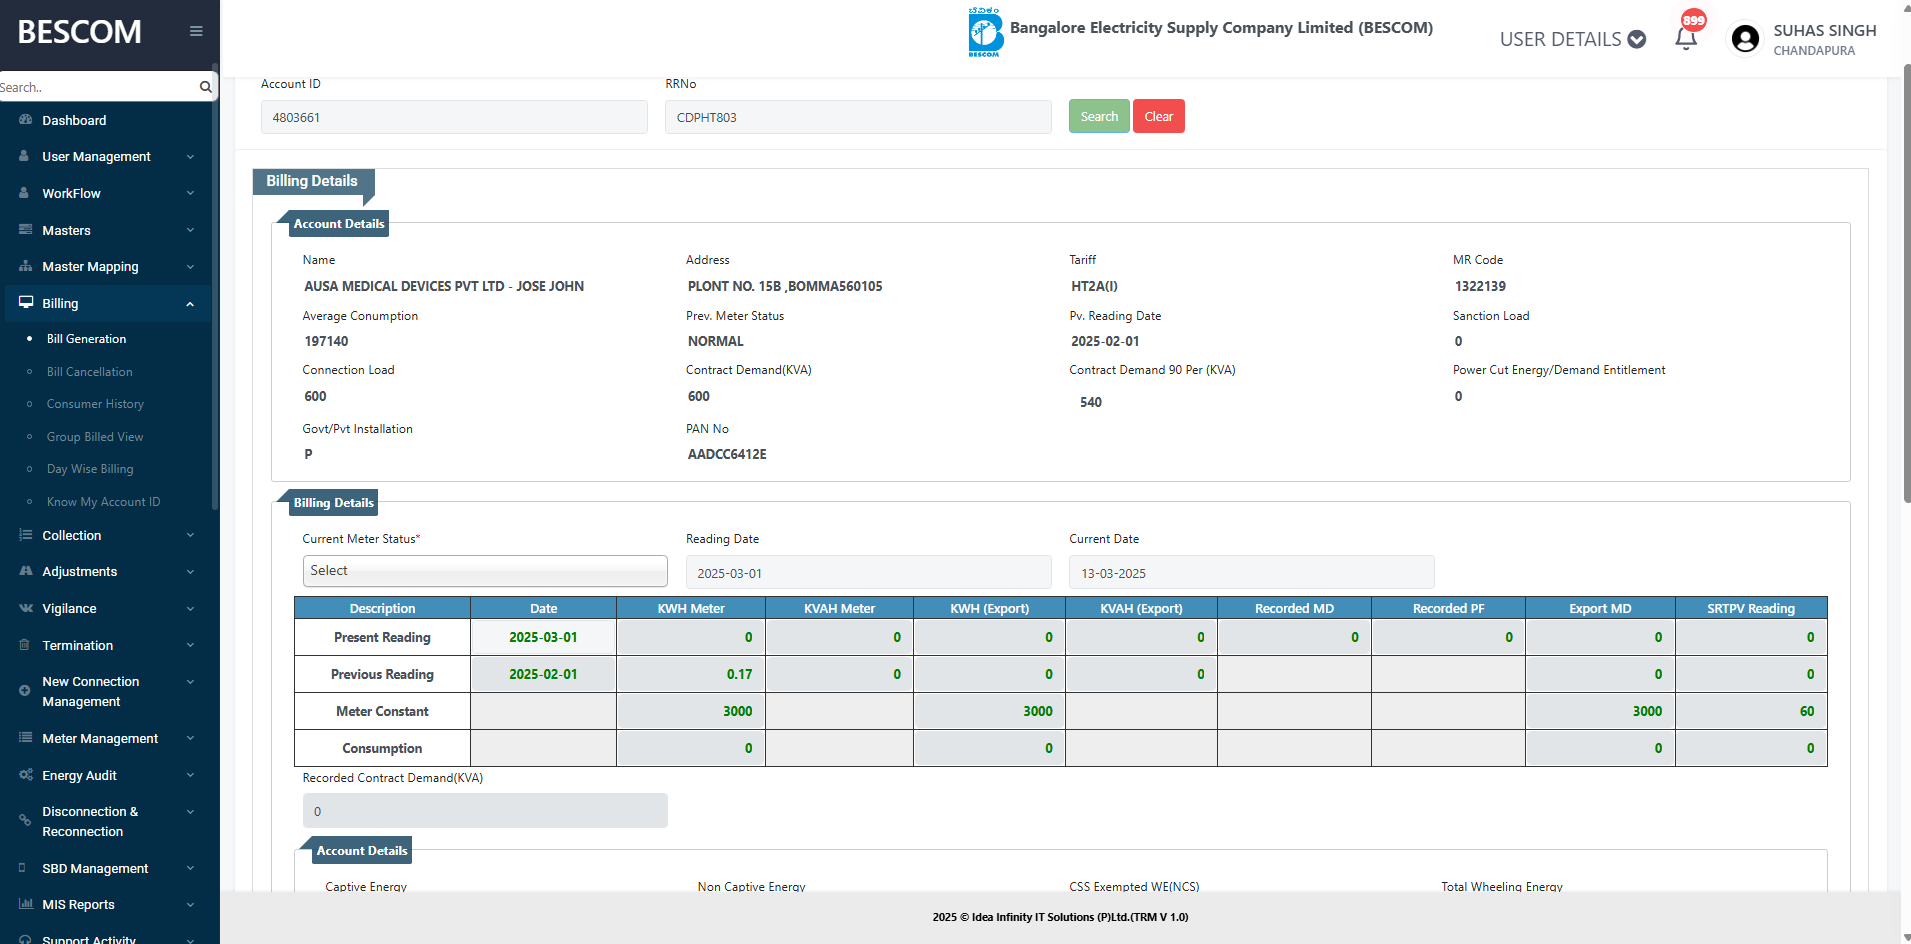This screenshot has height=944, width=1911.
Task: Click the Meter Management icon
Action: click(25, 738)
